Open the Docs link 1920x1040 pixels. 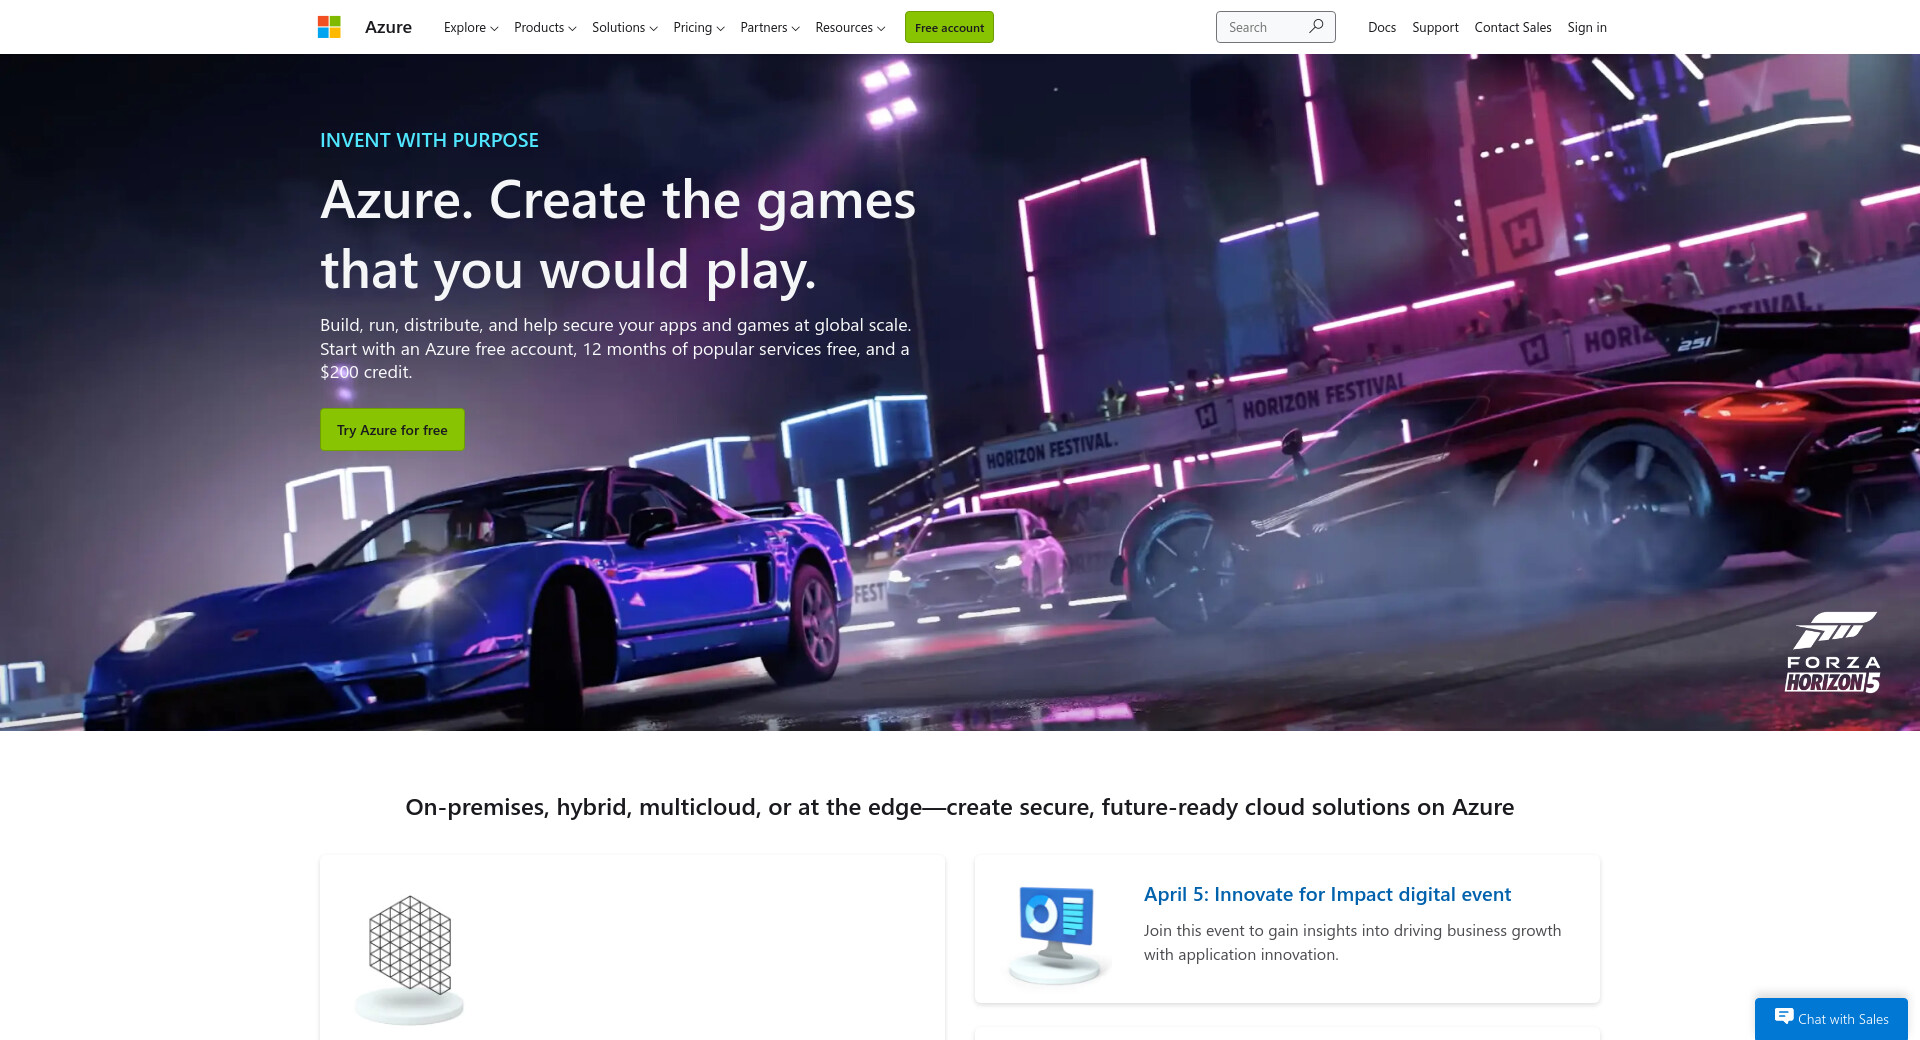click(x=1382, y=27)
